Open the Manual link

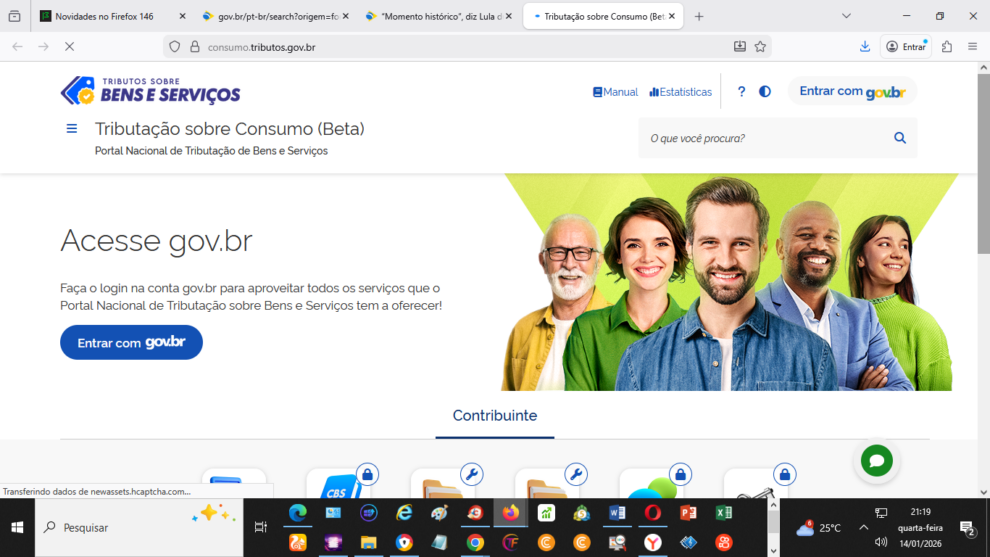click(x=615, y=92)
